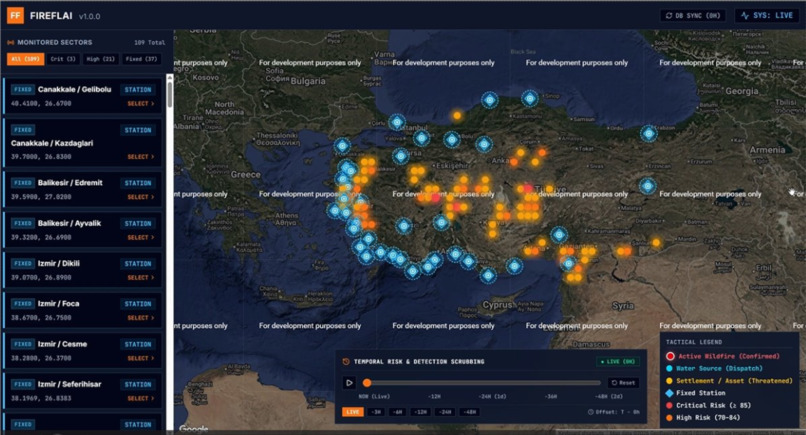
Task: Click the play button in the timeline panel
Action: coord(349,383)
